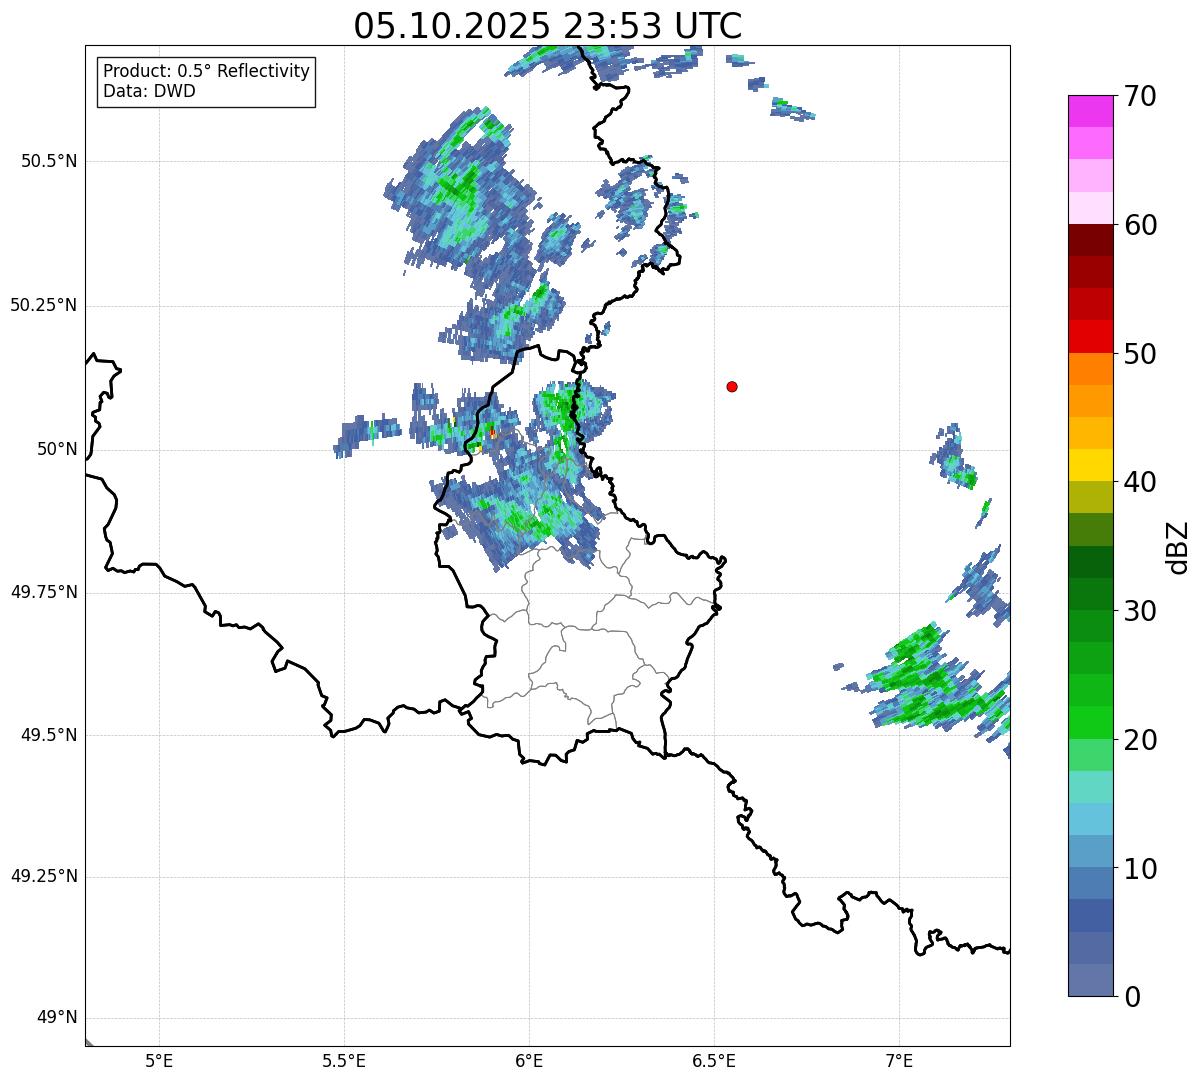Click the longitude label 5°E
The image size is (1202, 1081).
click(x=160, y=1060)
